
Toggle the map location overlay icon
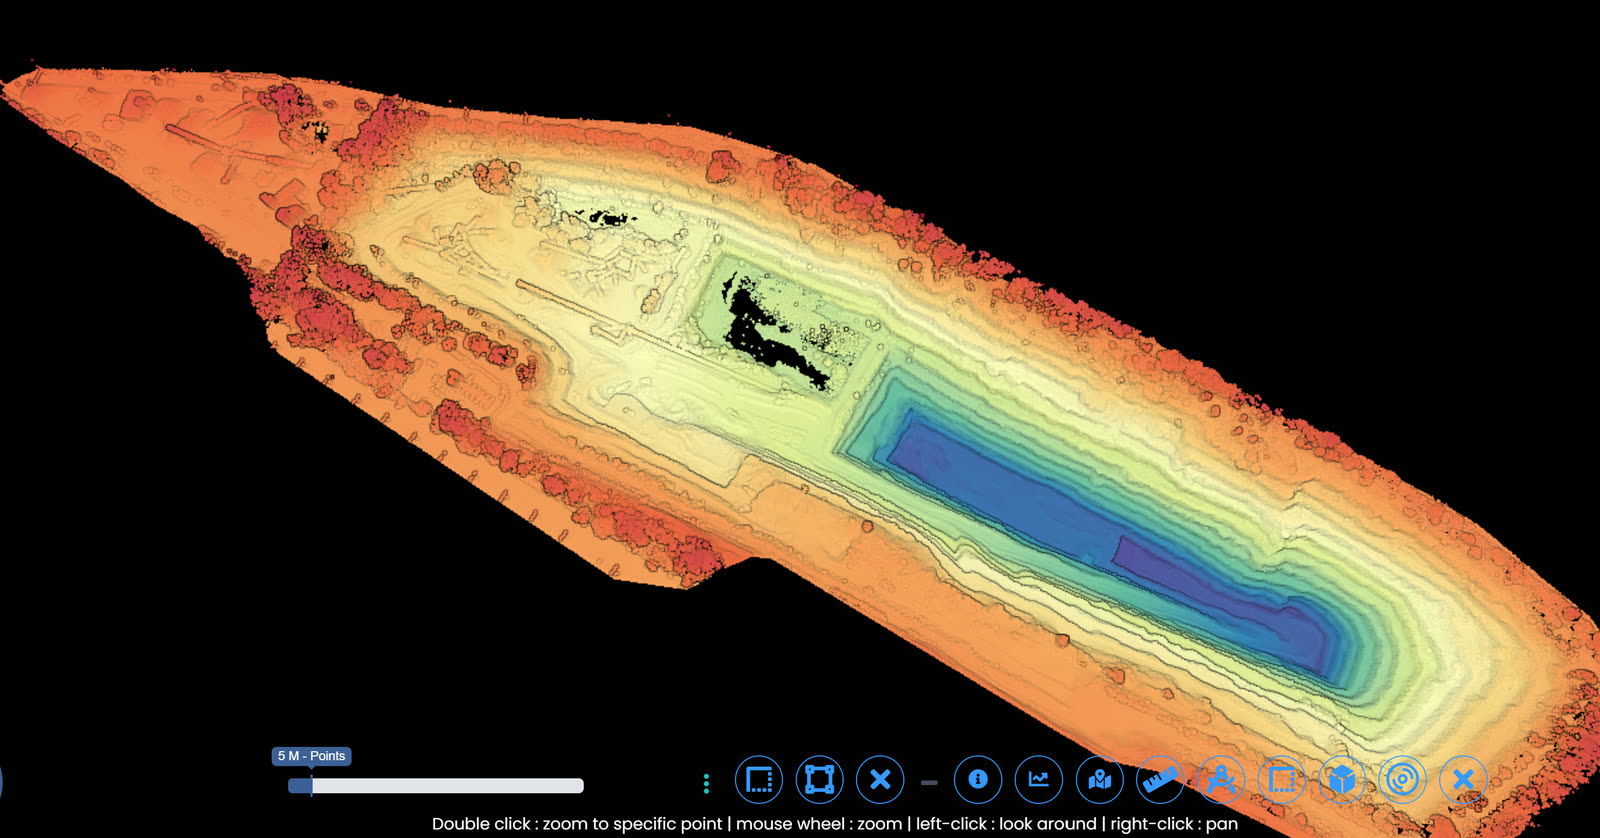coord(1100,780)
